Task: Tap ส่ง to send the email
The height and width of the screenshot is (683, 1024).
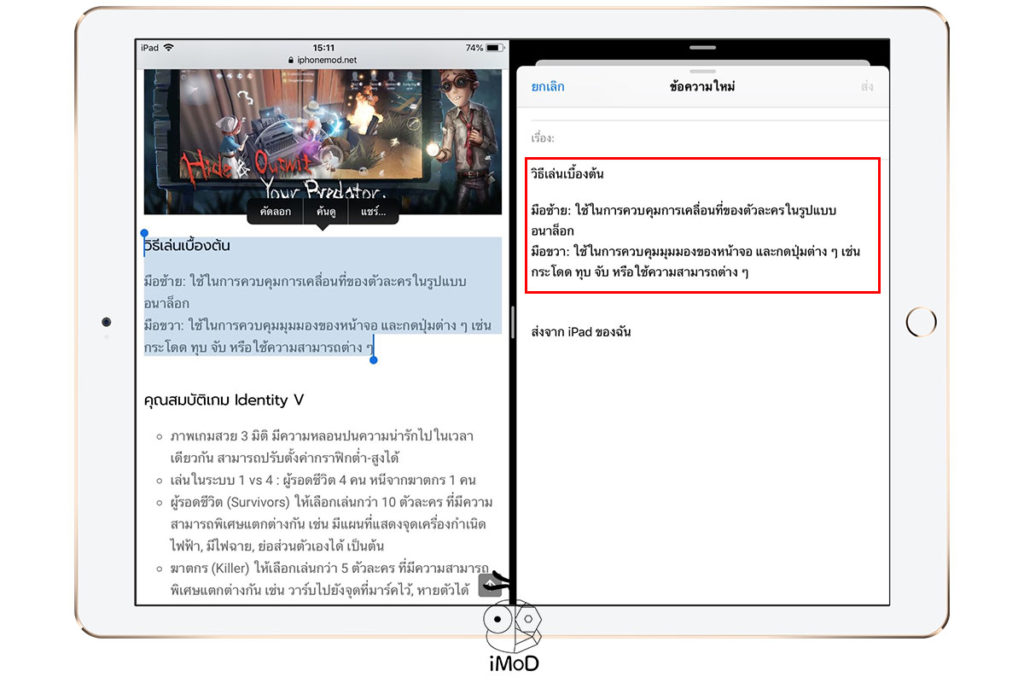Action: coord(869,87)
